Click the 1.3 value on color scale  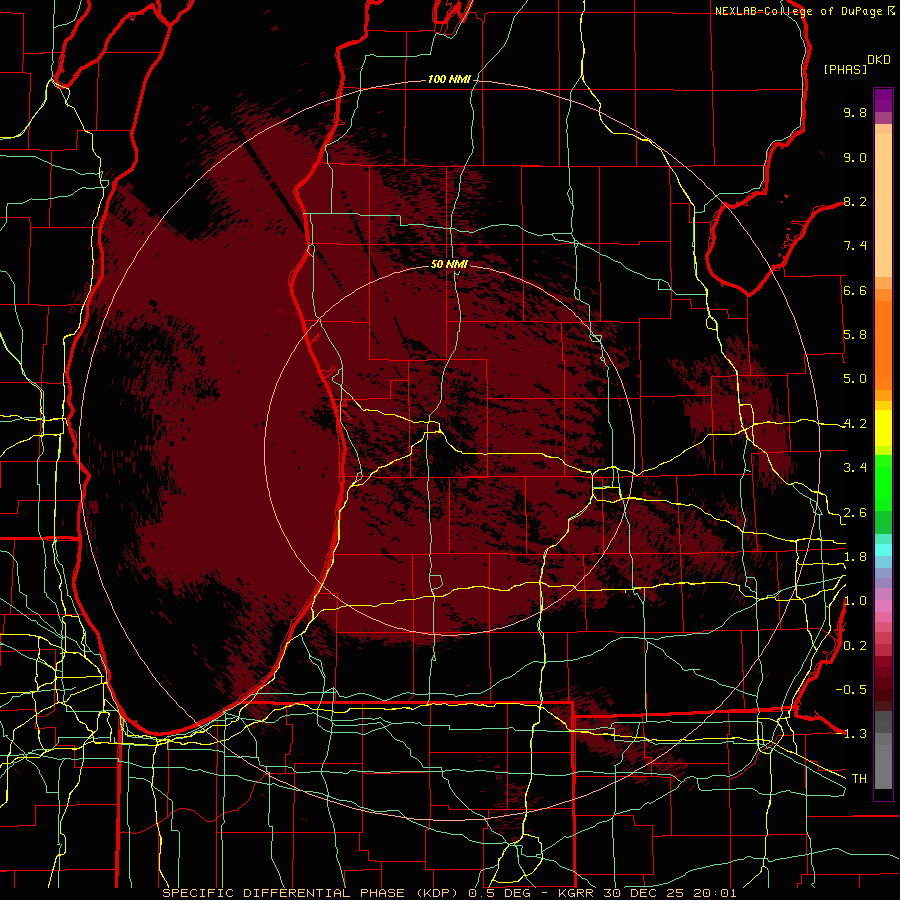pyautogui.click(x=855, y=734)
